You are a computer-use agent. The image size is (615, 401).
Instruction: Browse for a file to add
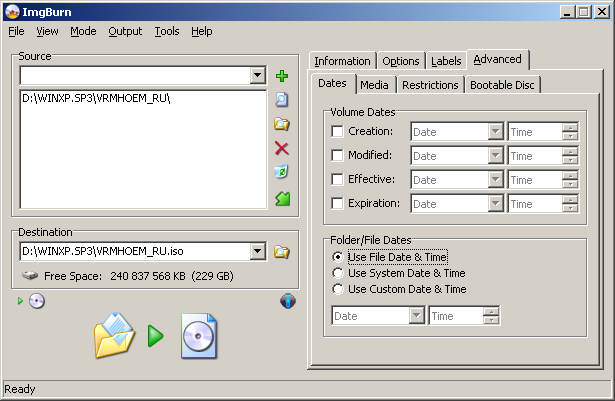[x=282, y=100]
